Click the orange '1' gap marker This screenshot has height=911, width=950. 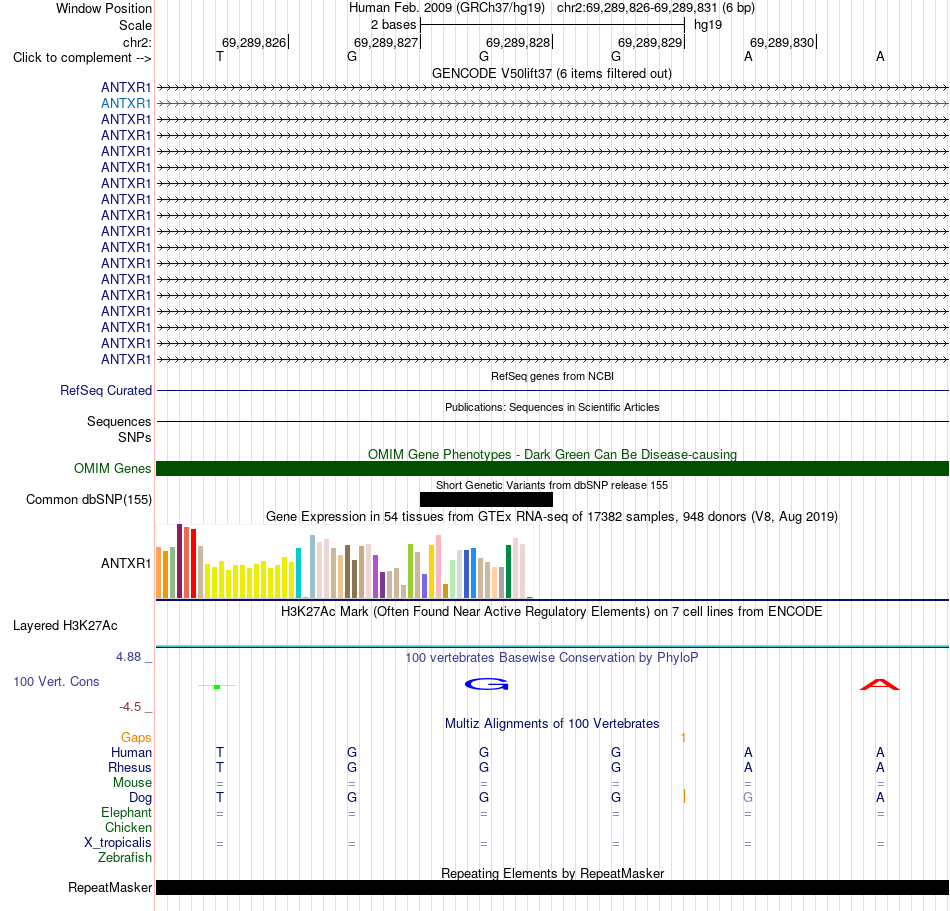point(683,738)
